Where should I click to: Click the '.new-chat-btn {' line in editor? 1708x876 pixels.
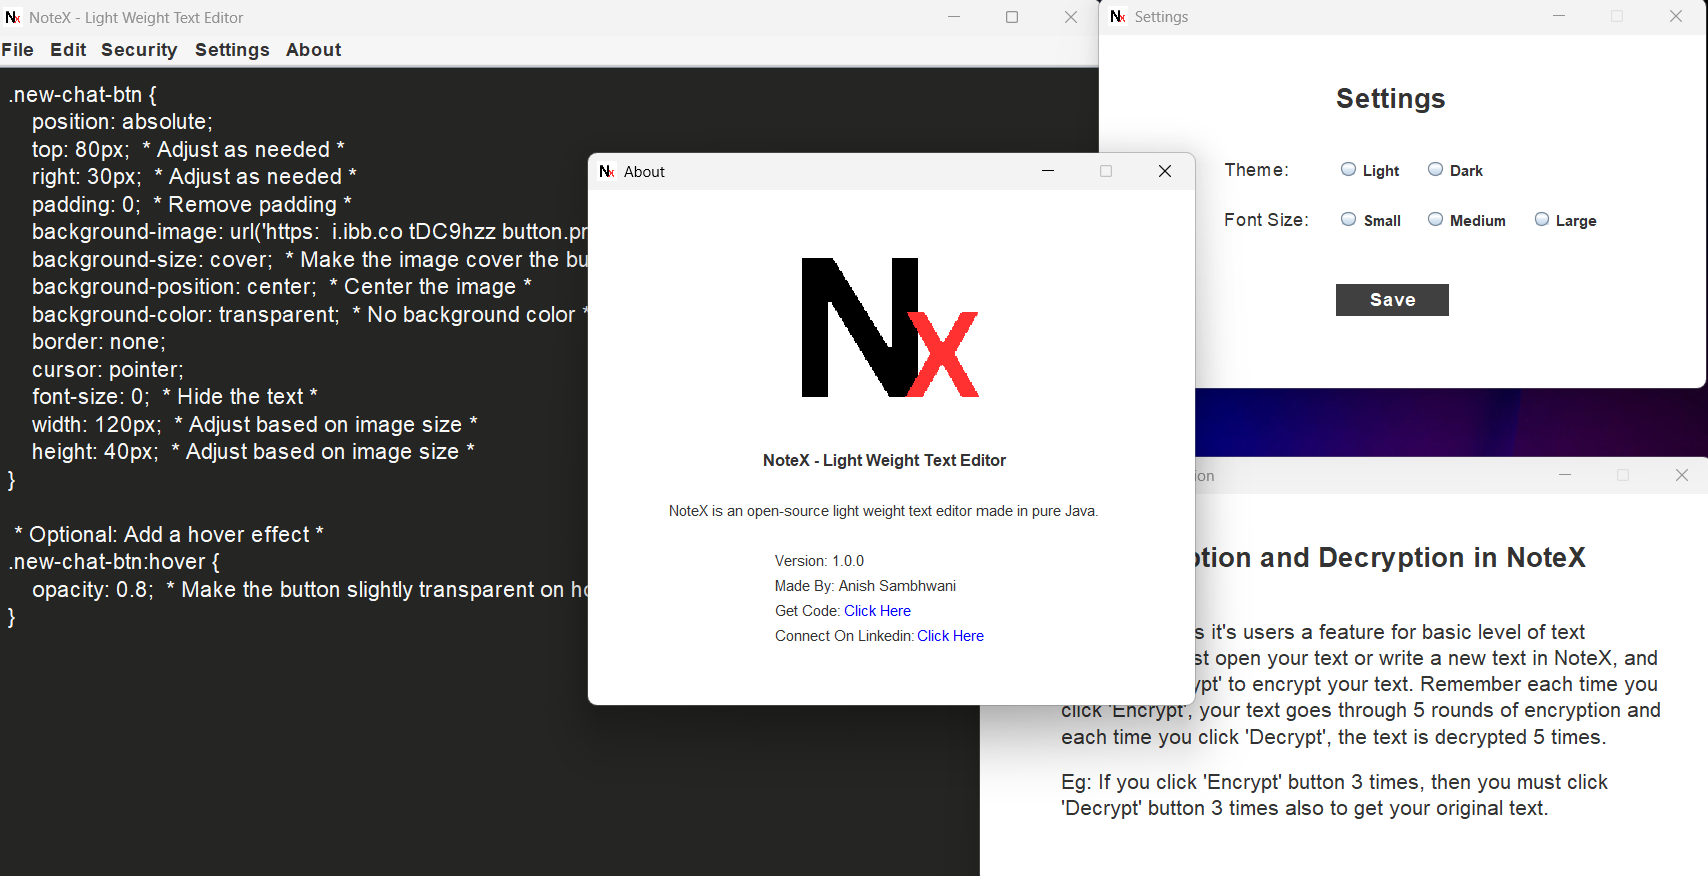pyautogui.click(x=83, y=95)
